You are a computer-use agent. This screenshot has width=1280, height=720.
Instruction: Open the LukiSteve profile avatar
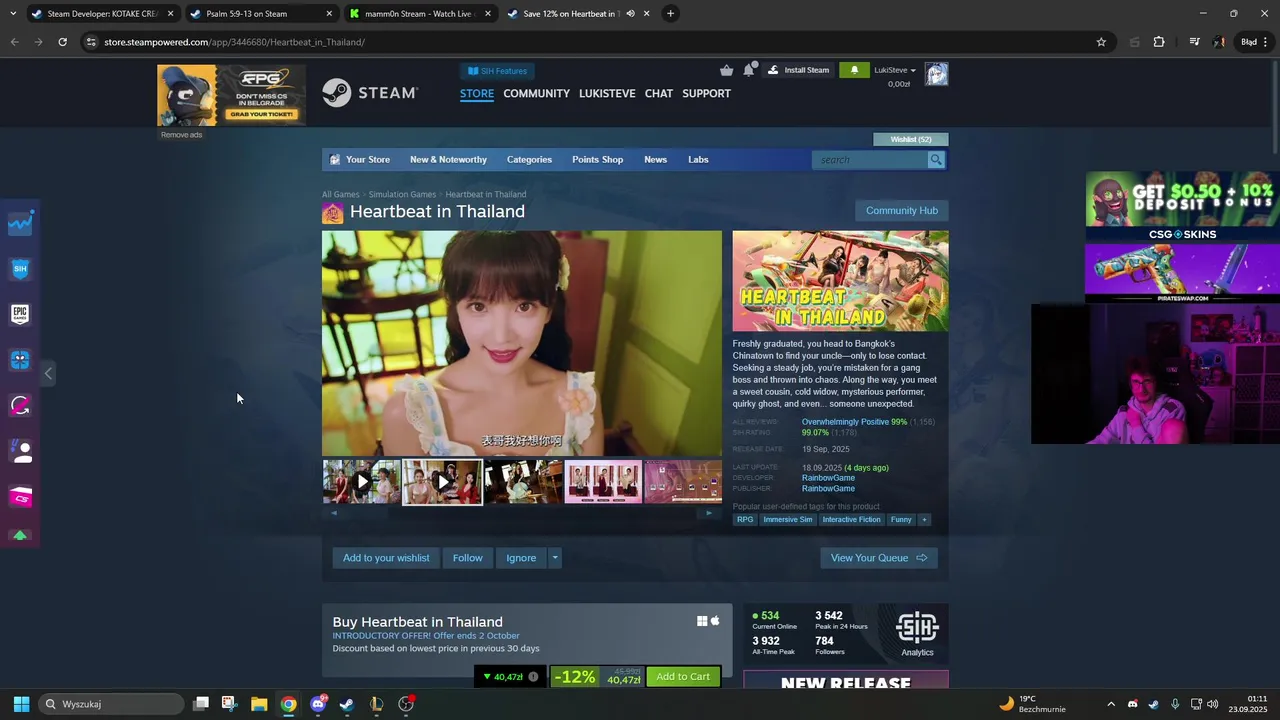[936, 74]
